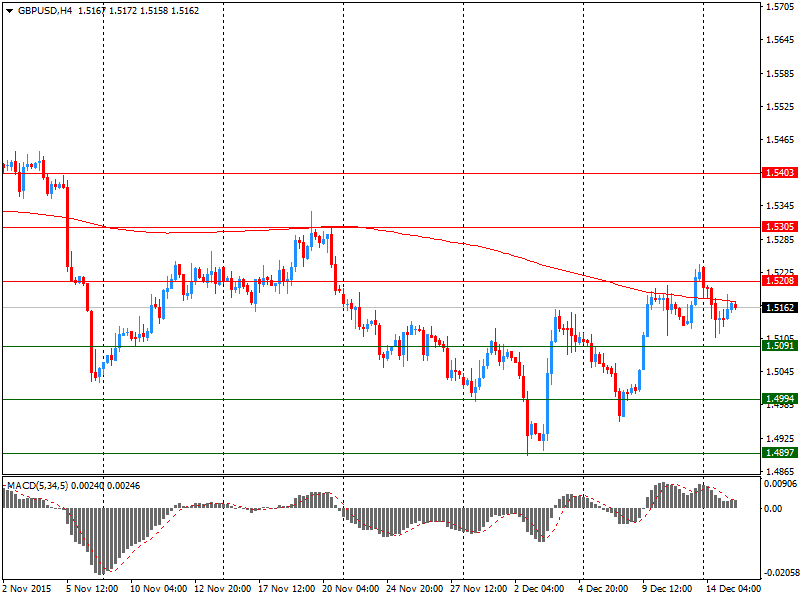Image resolution: width=800 pixels, height=600 pixels.
Task: Click the 10 Nov 04:00 time label
Action: tap(159, 589)
